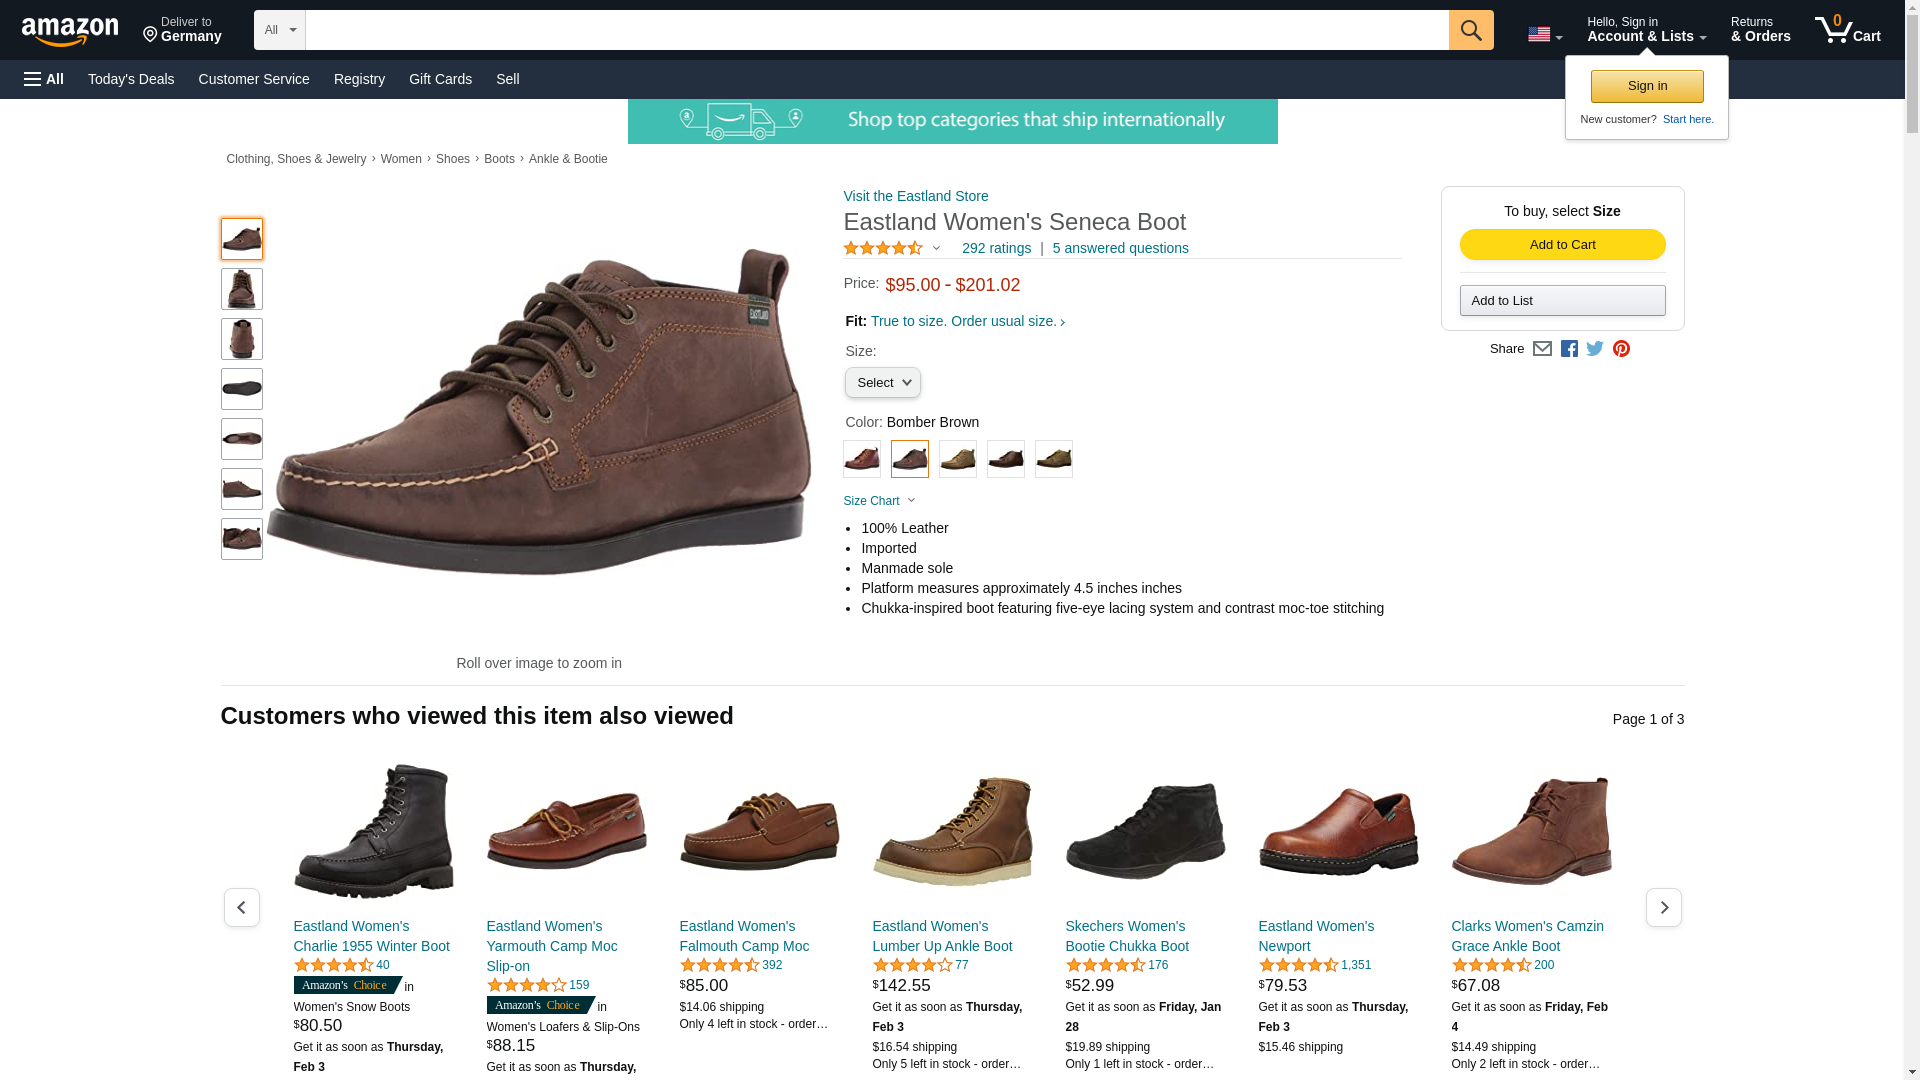The width and height of the screenshot is (1920, 1080).
Task: Open Today's Deals in the nav bar
Action: pos(131,79)
